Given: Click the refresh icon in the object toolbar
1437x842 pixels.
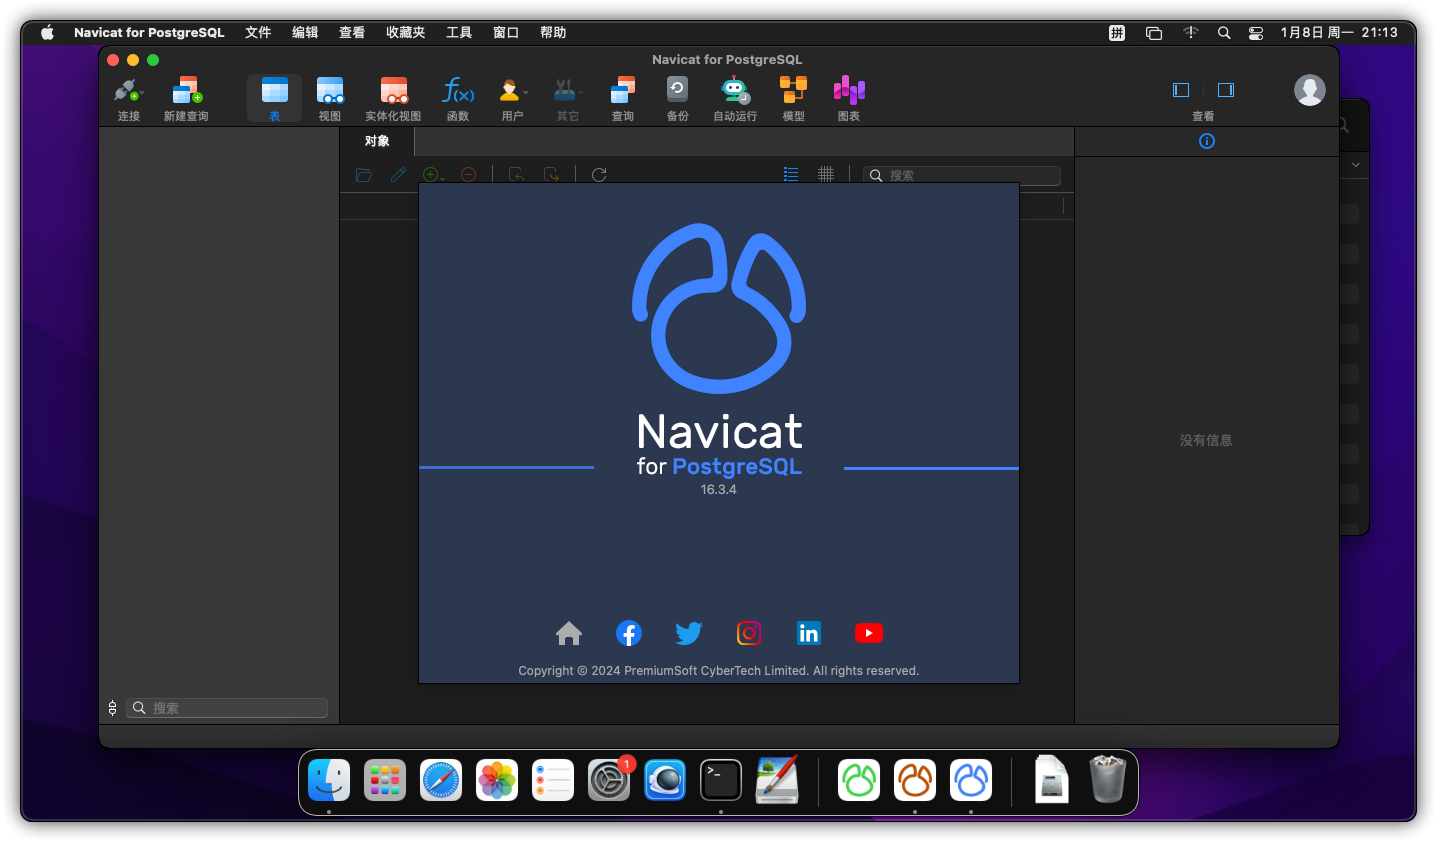Looking at the screenshot, I should coord(599,175).
